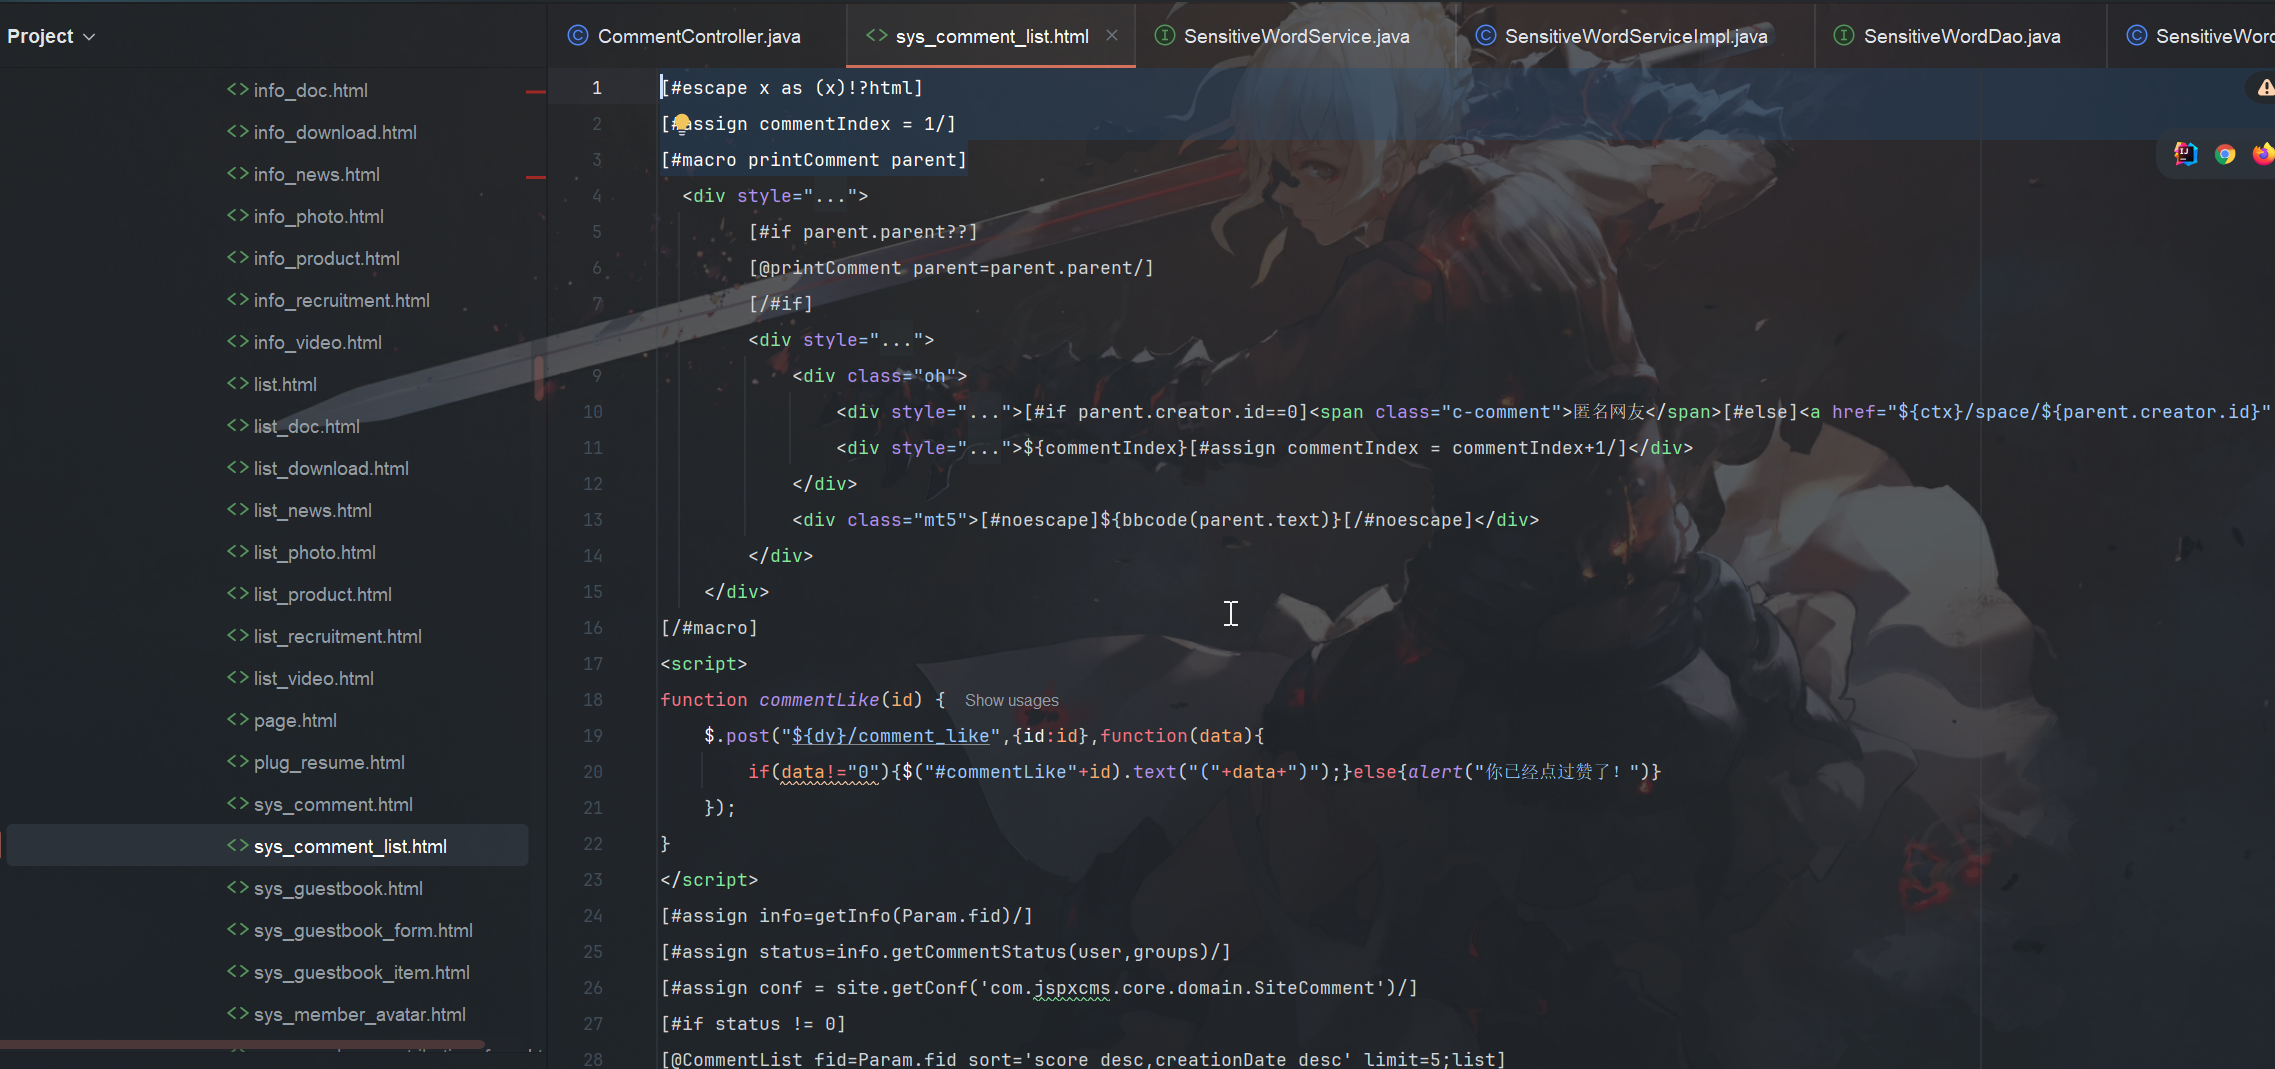Click interface icon on SensitiveWordDao.java tab

coord(1844,36)
